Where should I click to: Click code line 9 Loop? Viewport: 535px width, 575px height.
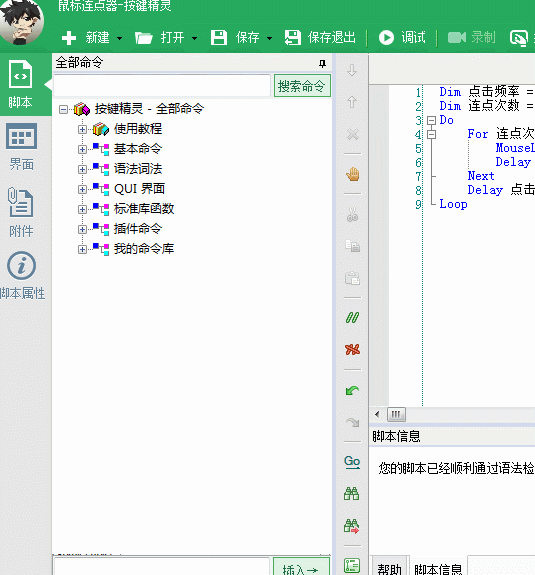pos(453,204)
